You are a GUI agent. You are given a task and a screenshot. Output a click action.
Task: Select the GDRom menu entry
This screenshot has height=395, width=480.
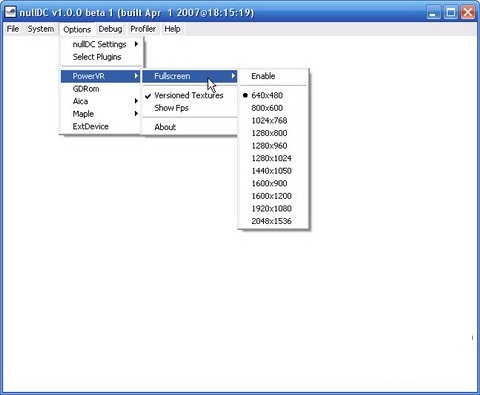(101, 89)
